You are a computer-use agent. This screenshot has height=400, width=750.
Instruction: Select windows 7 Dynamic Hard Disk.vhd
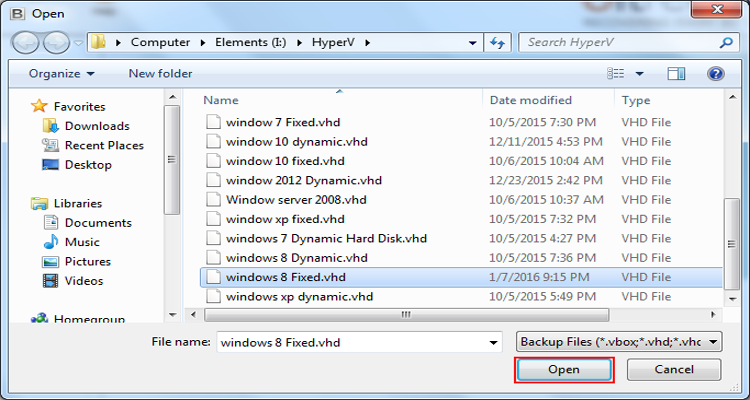(326, 239)
